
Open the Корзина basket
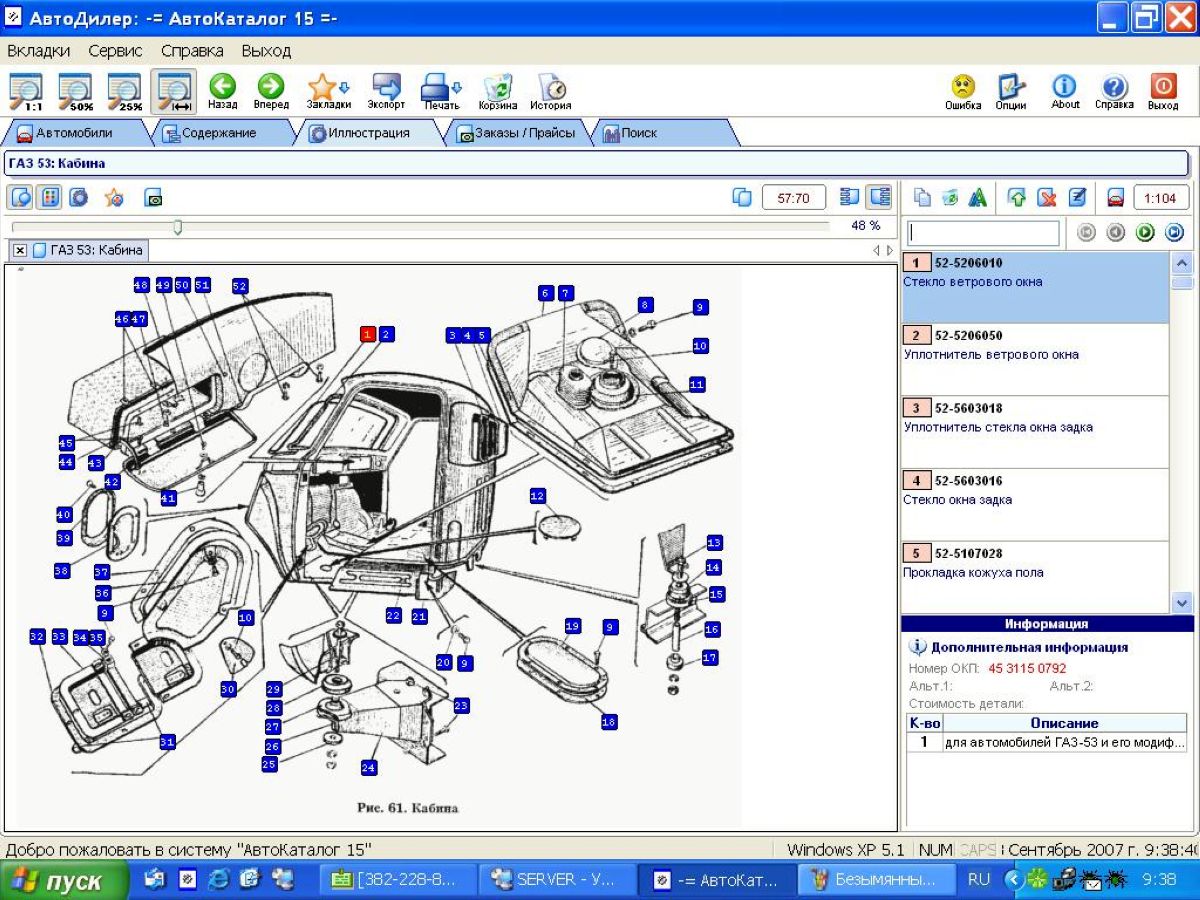point(497,92)
